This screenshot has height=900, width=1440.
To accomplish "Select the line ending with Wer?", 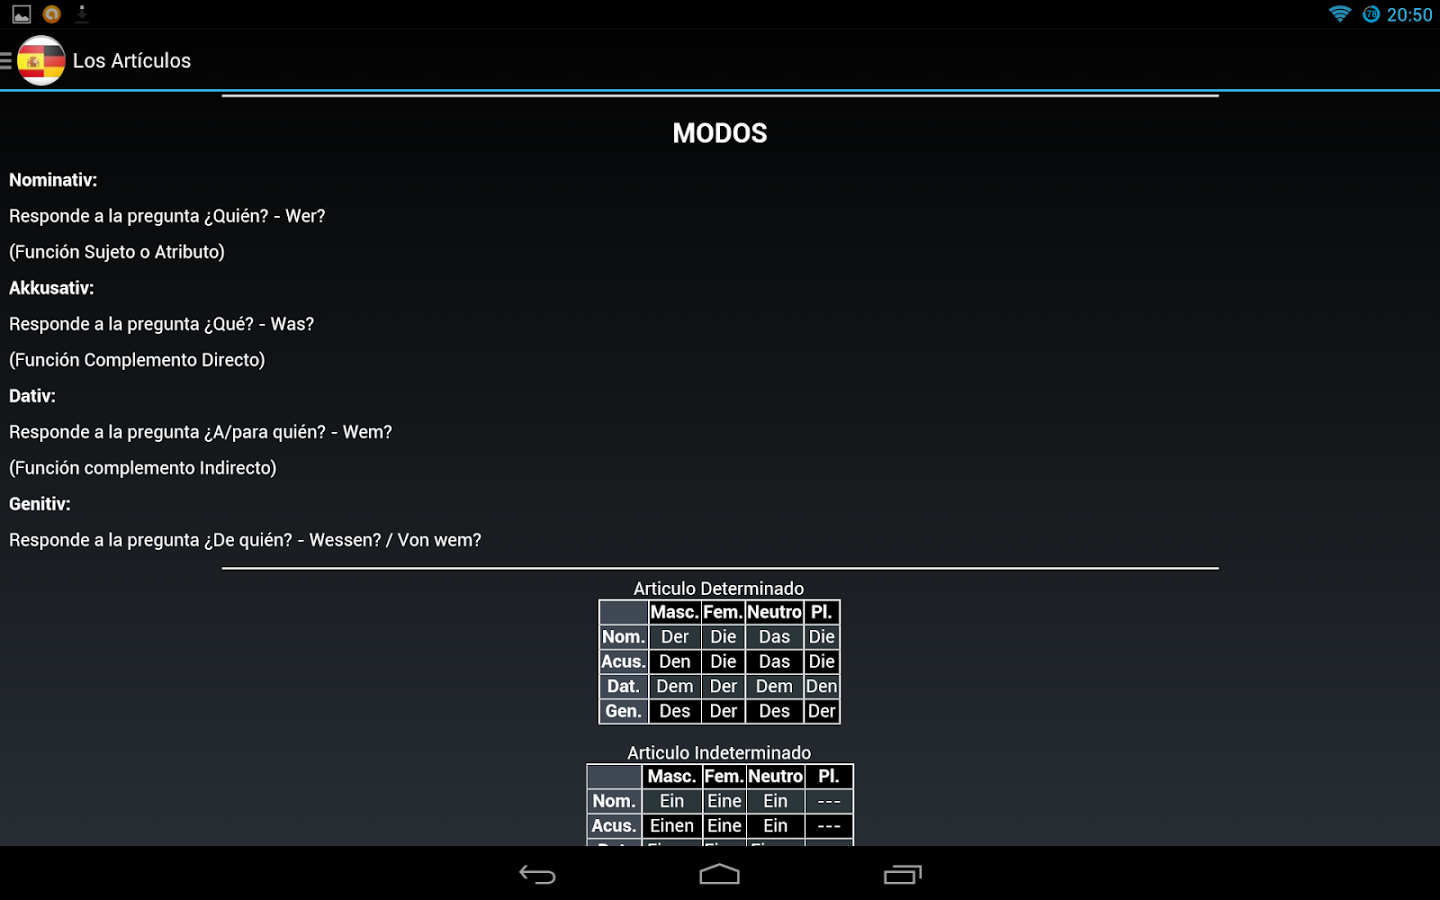I will 167,216.
